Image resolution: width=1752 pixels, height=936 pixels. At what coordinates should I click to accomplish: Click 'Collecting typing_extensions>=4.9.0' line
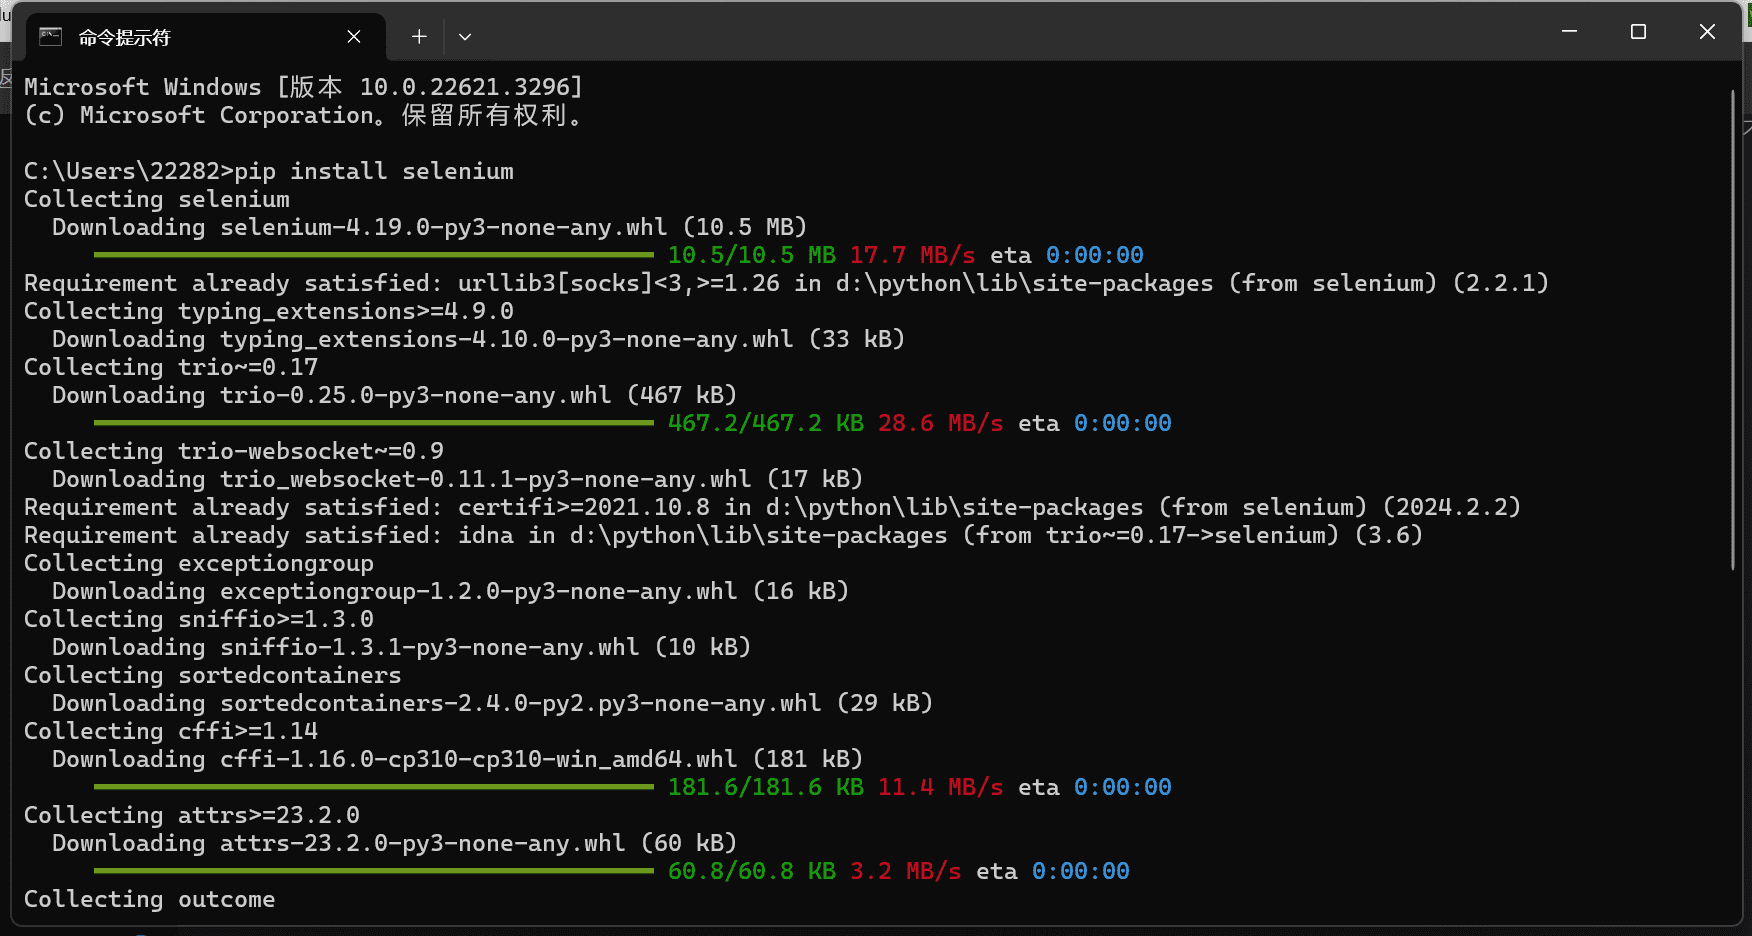point(269,311)
